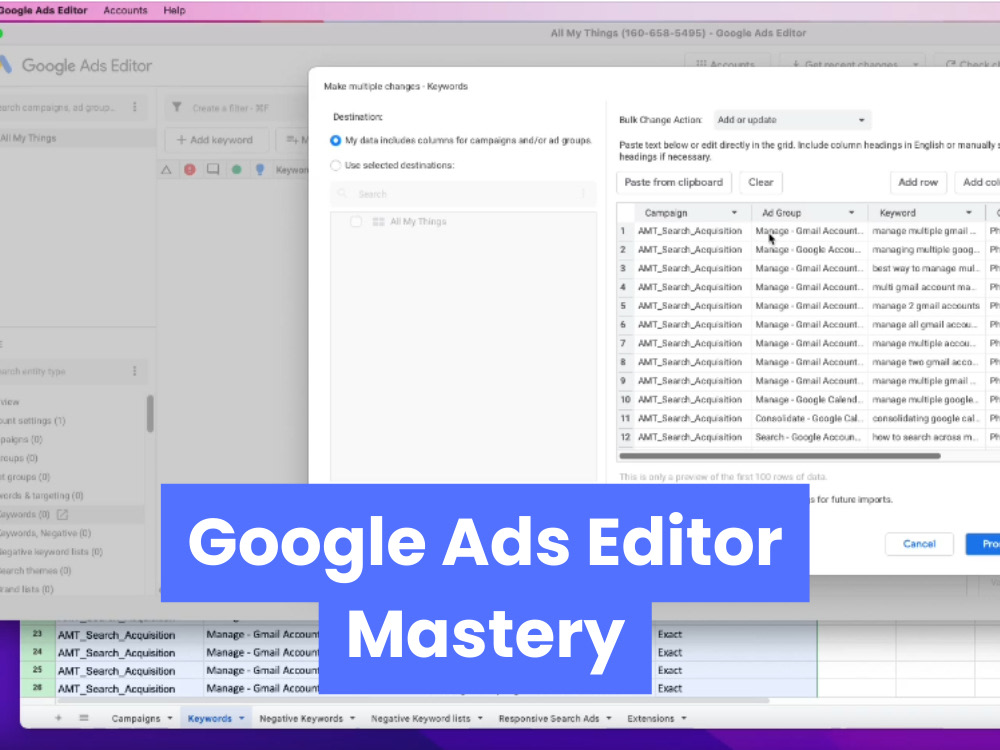
Task: Click cell 'manage 2 gmail accounts' in row 5
Action: point(926,306)
